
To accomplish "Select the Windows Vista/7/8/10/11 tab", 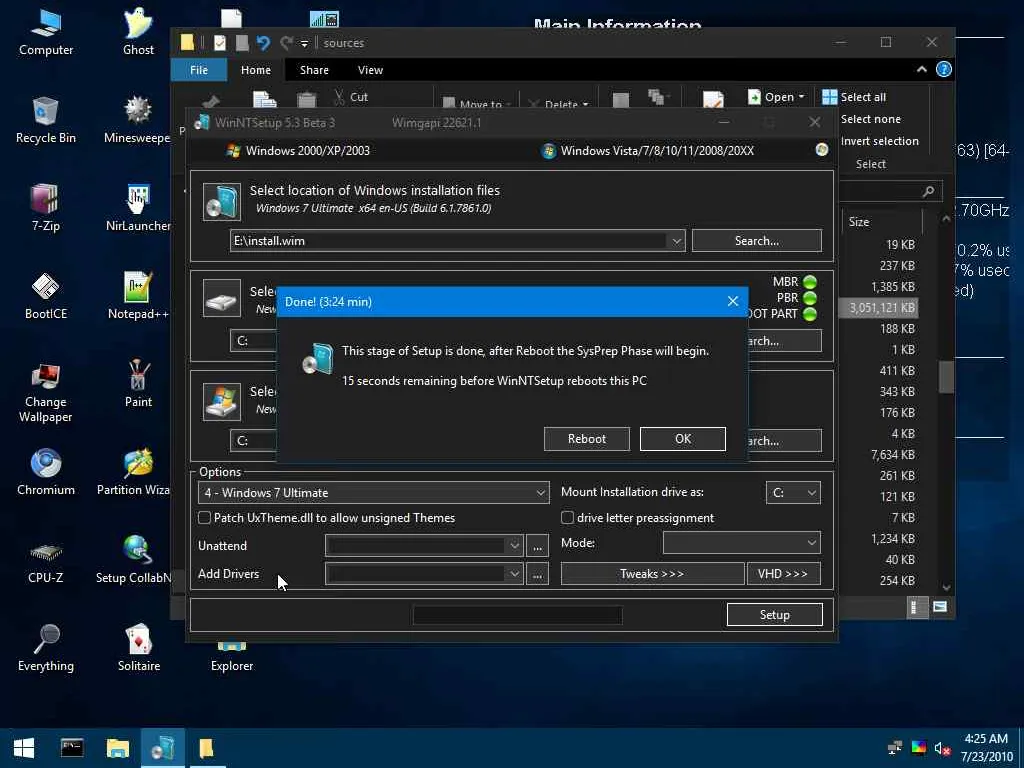I will tap(648, 151).
